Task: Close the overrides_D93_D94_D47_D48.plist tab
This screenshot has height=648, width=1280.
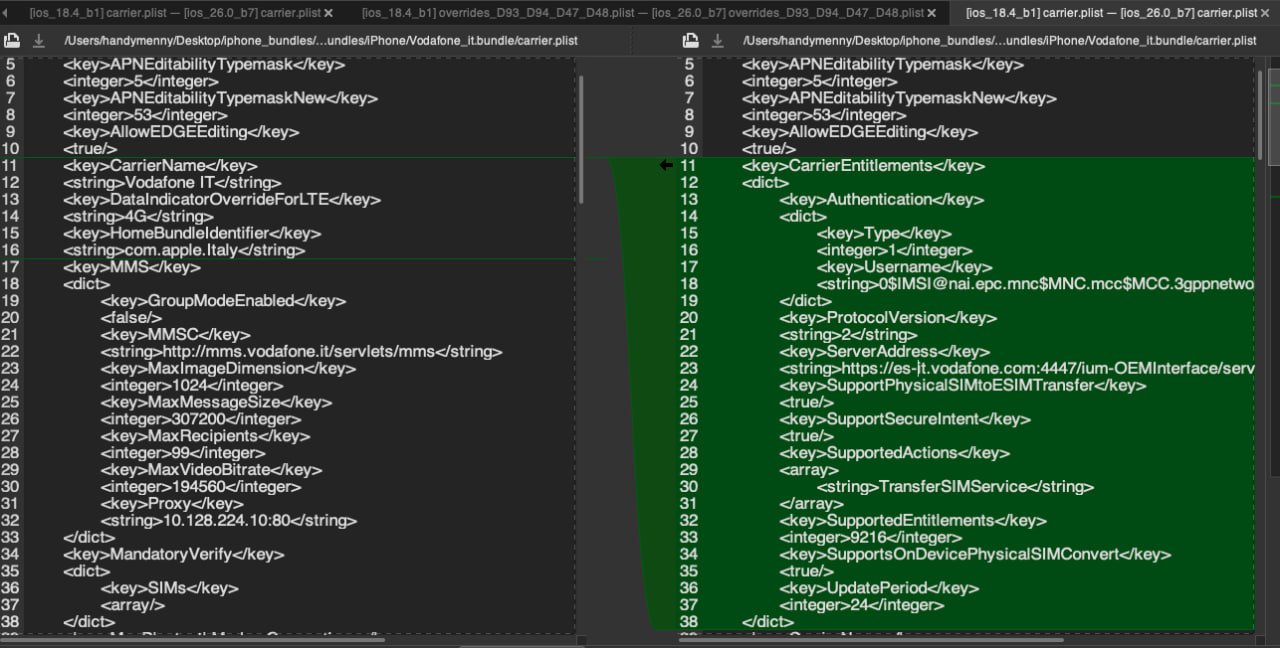Action: (x=932, y=13)
